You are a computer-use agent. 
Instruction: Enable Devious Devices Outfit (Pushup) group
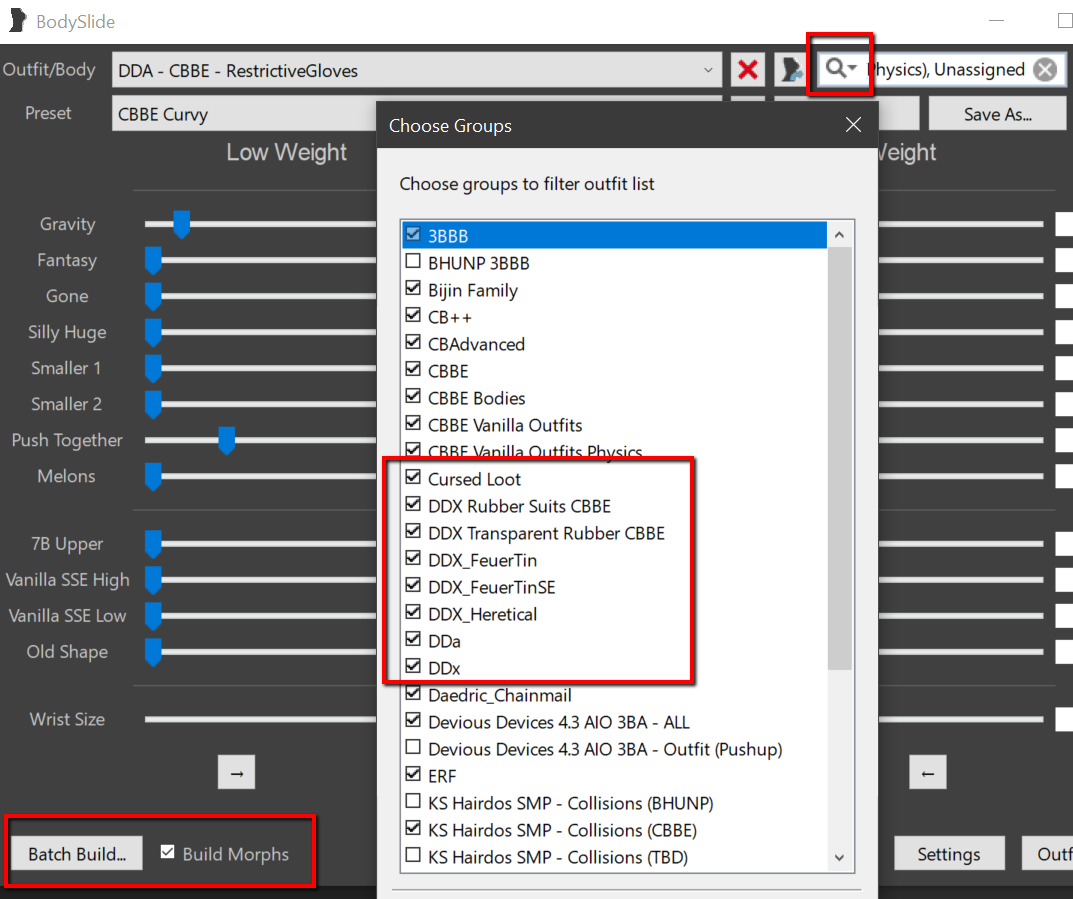tap(413, 748)
